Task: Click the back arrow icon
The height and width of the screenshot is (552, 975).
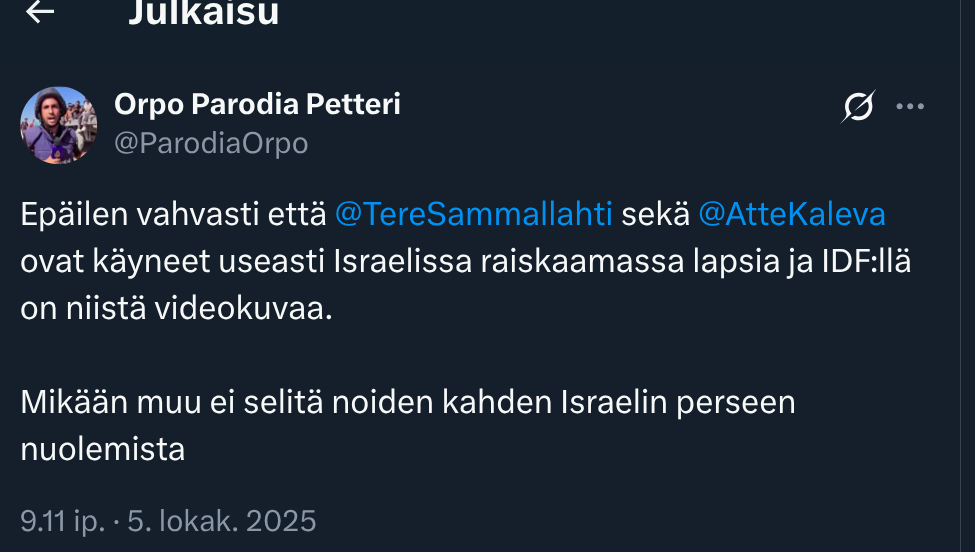Action: pyautogui.click(x=40, y=12)
